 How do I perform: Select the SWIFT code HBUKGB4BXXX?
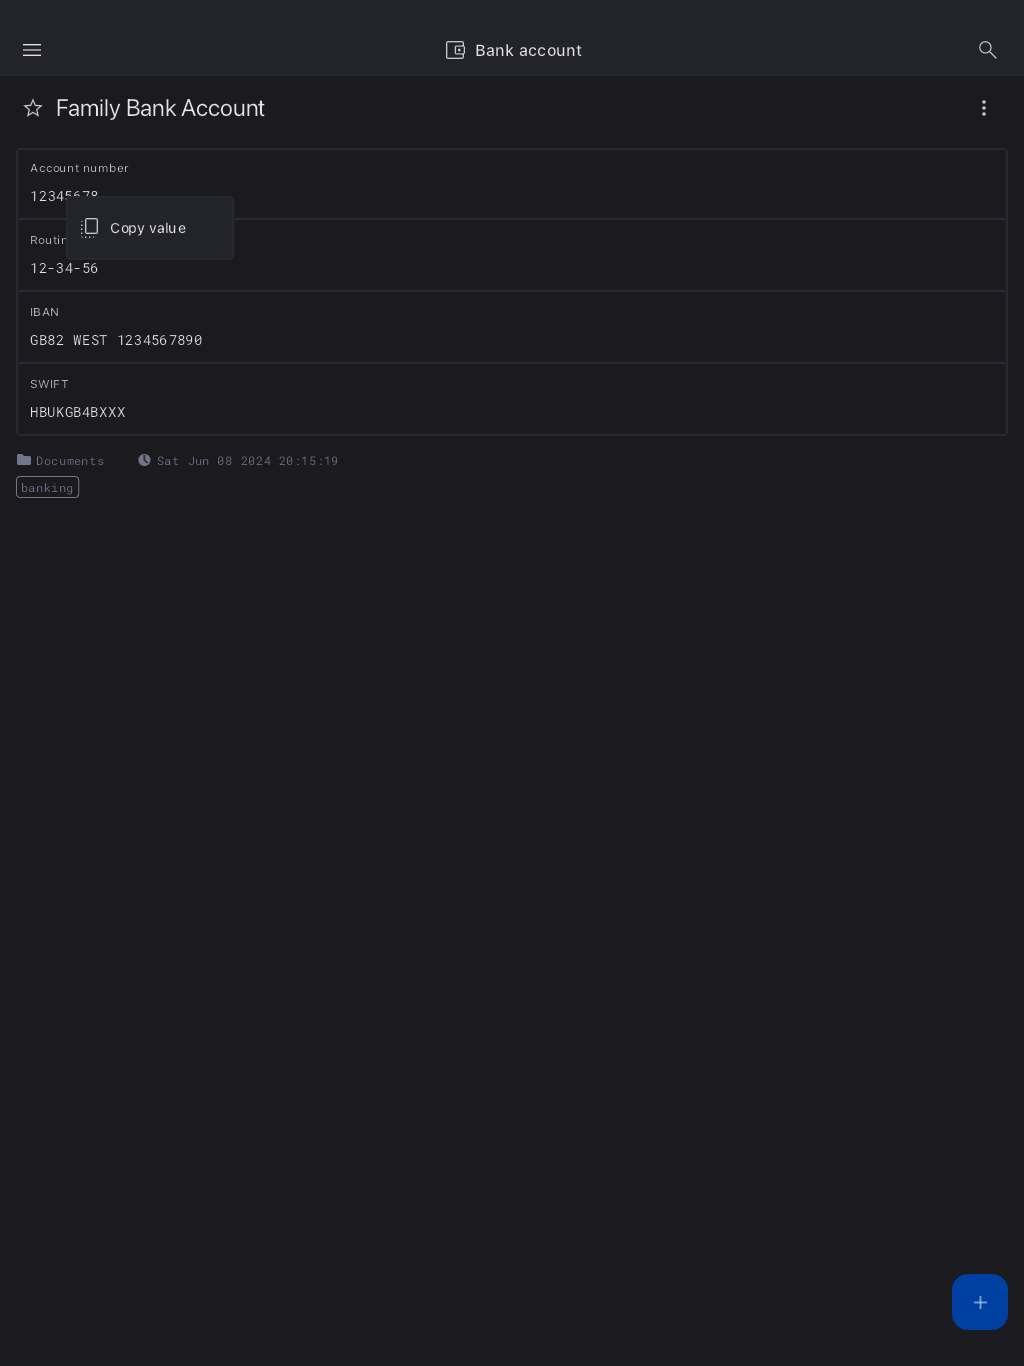[78, 412]
